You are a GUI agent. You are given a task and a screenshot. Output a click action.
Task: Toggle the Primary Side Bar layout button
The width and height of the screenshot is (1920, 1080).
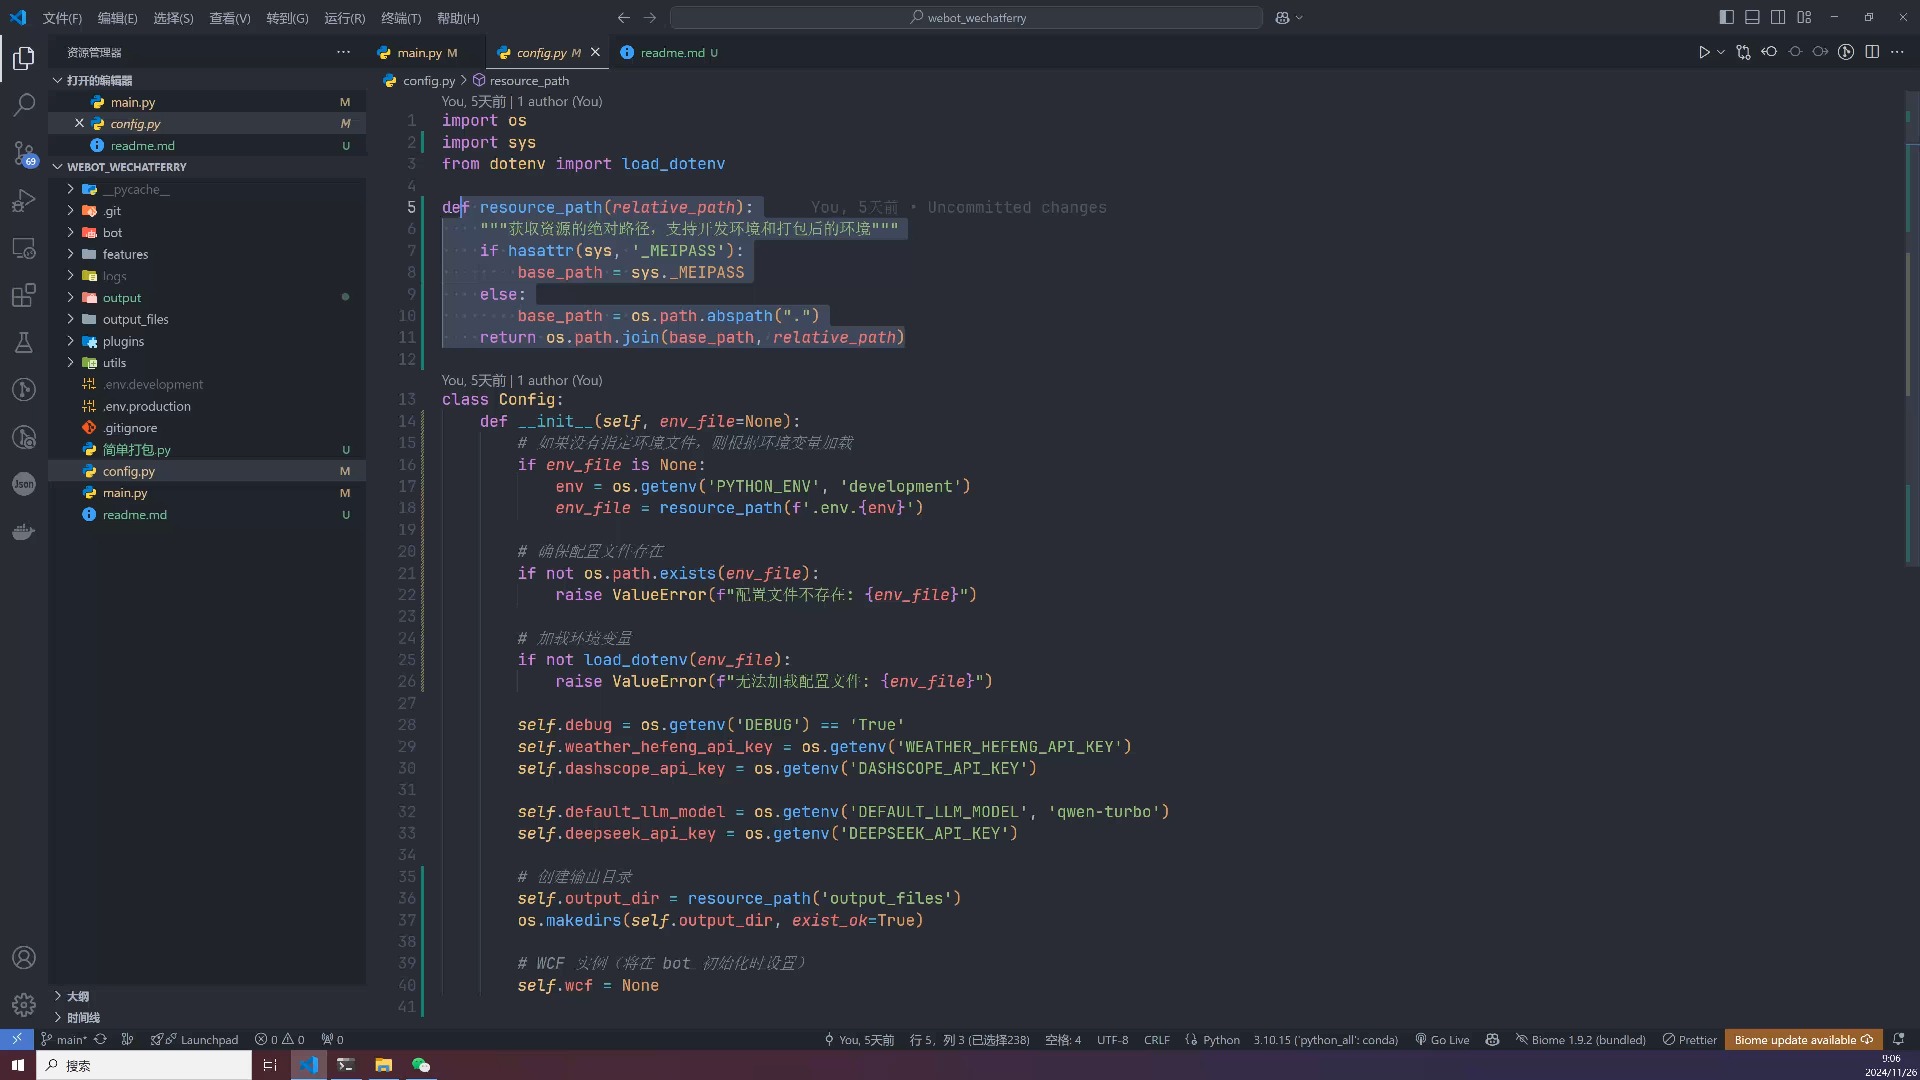coord(1726,17)
